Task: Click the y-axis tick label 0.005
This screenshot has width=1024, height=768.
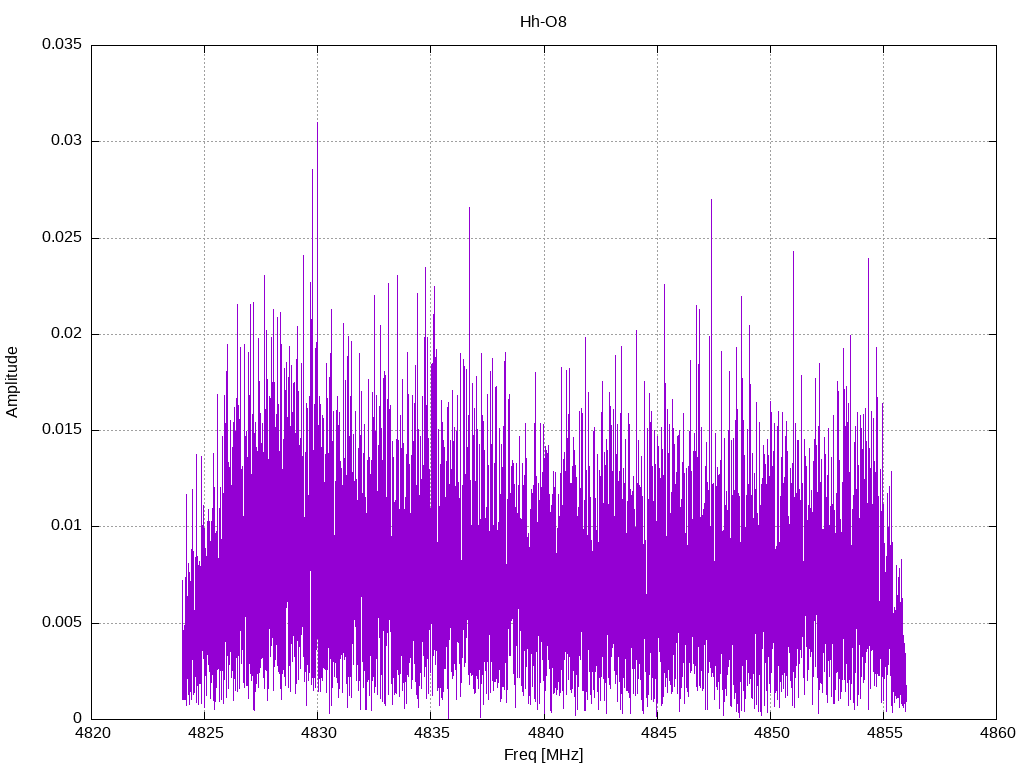Action: [62, 622]
